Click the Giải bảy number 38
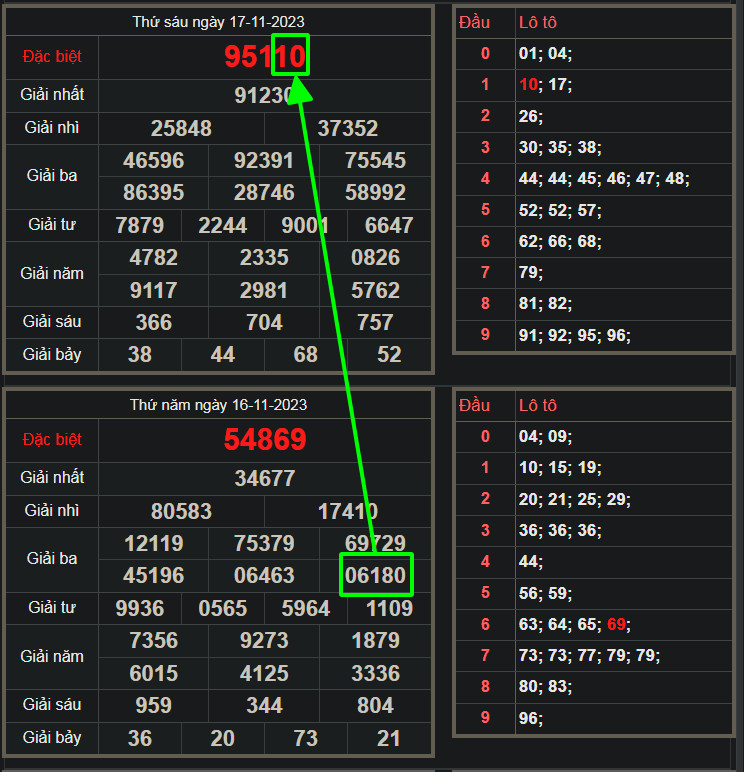Viewport: 744px width, 772px height. click(x=140, y=354)
